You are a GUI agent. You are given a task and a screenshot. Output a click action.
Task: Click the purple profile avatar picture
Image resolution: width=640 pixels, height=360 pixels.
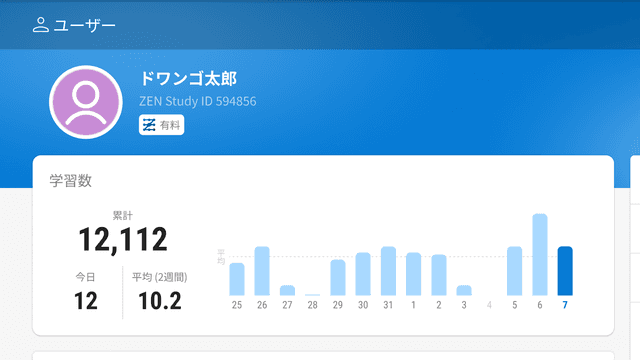(86, 102)
